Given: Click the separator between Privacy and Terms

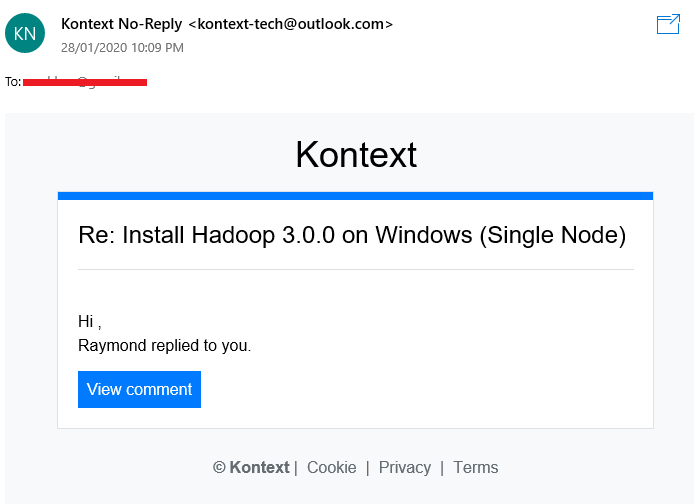Looking at the screenshot, I should click(442, 468).
